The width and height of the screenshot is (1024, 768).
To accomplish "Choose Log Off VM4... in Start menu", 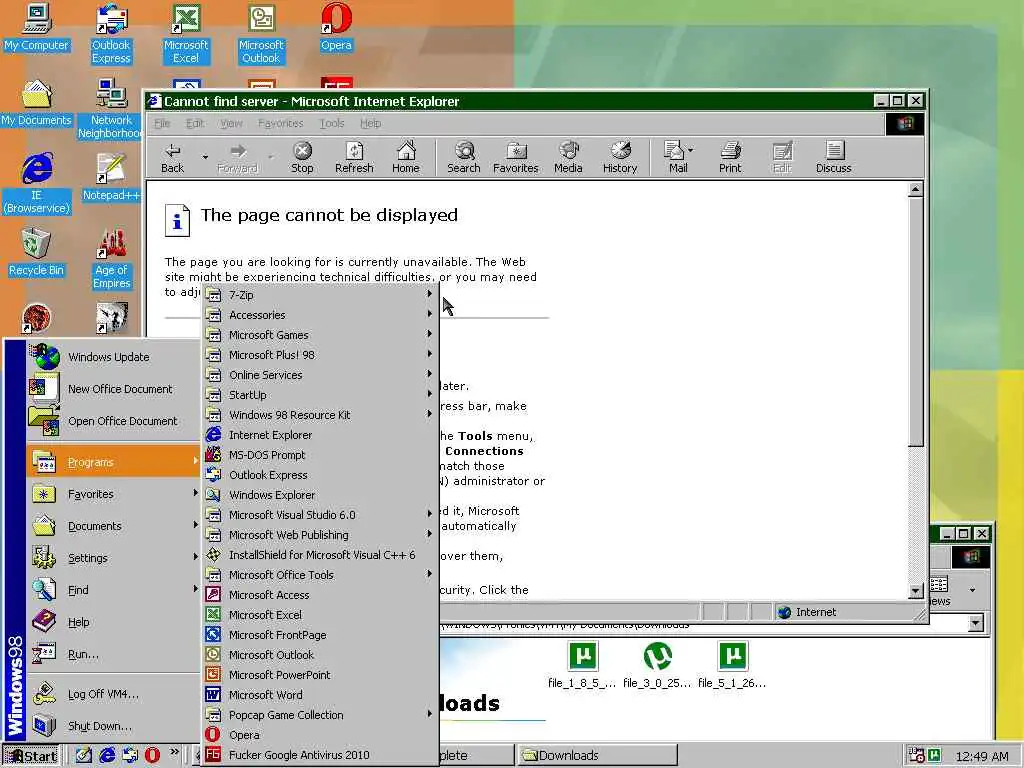I will click(114, 694).
